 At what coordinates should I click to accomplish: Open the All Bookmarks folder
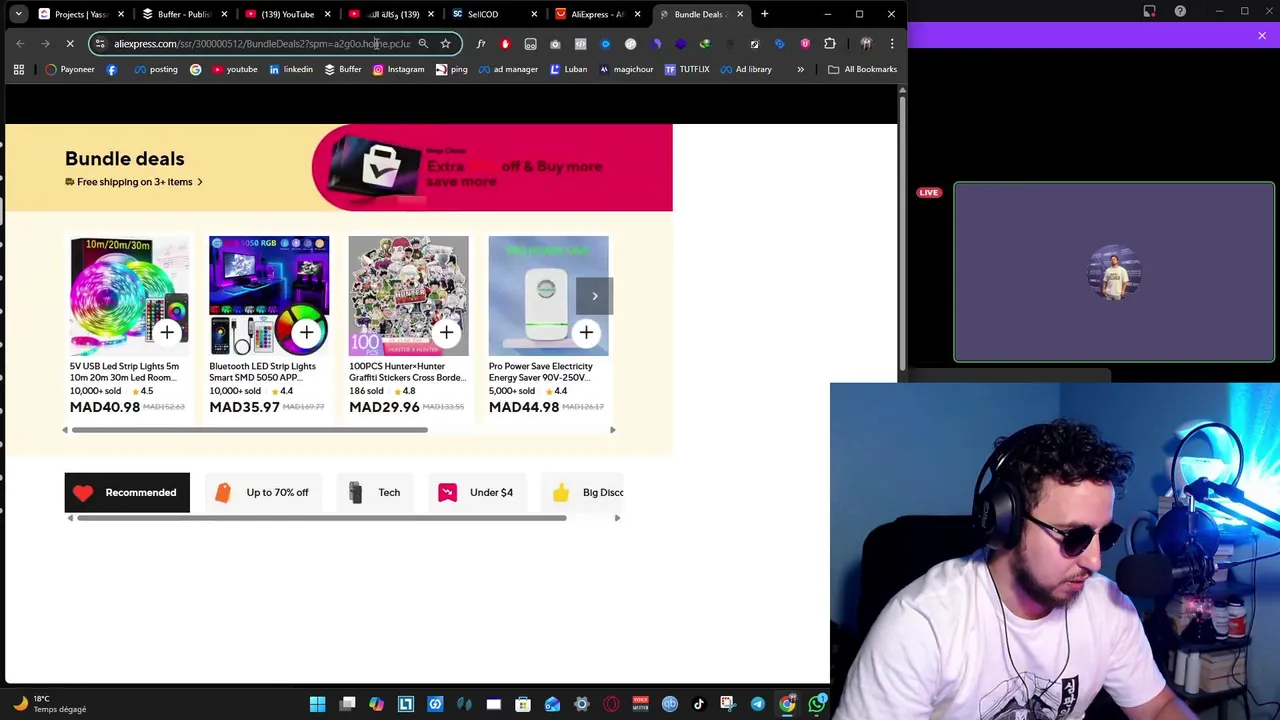pos(862,69)
